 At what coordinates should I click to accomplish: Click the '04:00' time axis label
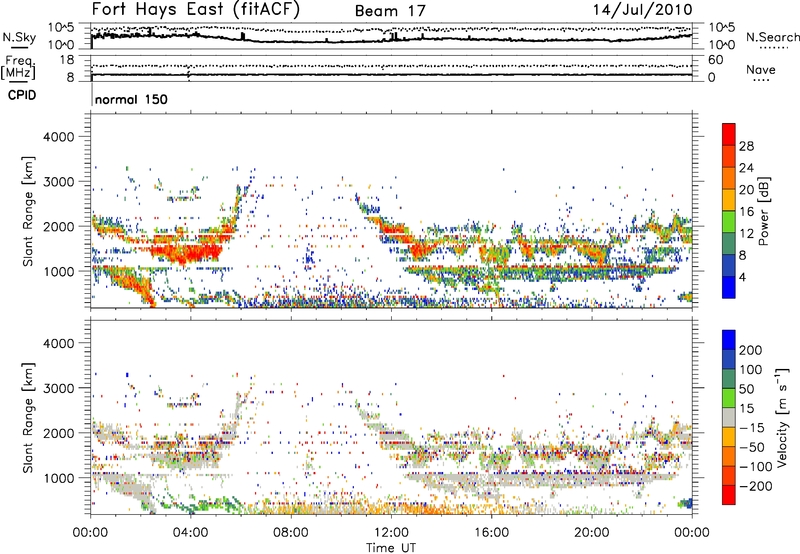pos(191,533)
